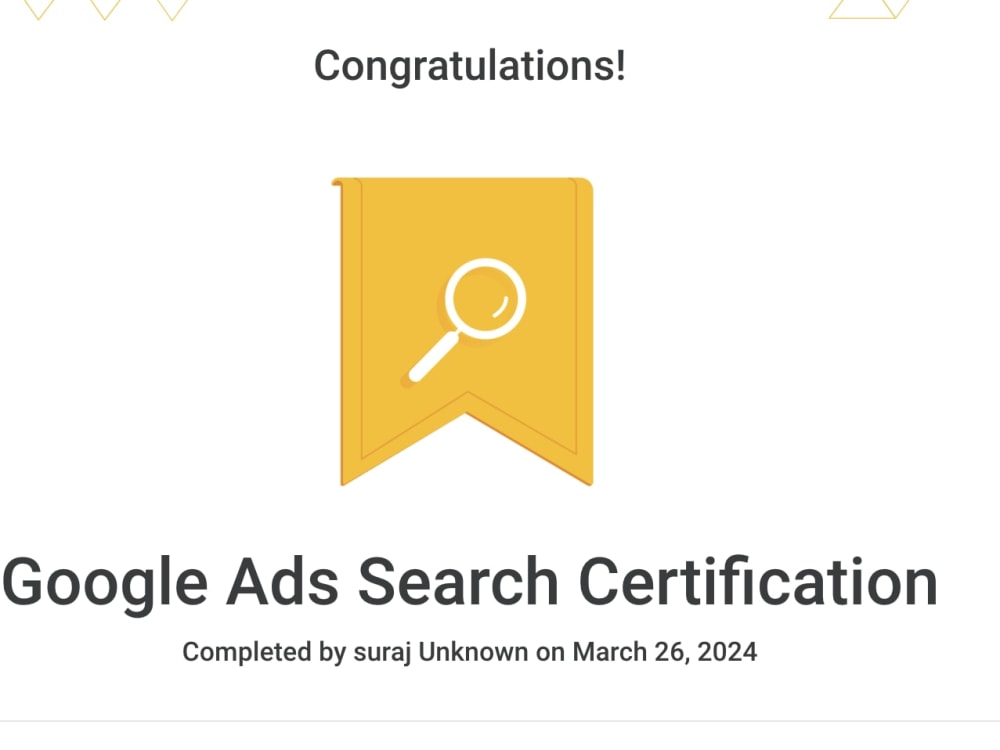Click the word Google in the title
Viewport: 1000px width, 750px height.
[x=105, y=582]
